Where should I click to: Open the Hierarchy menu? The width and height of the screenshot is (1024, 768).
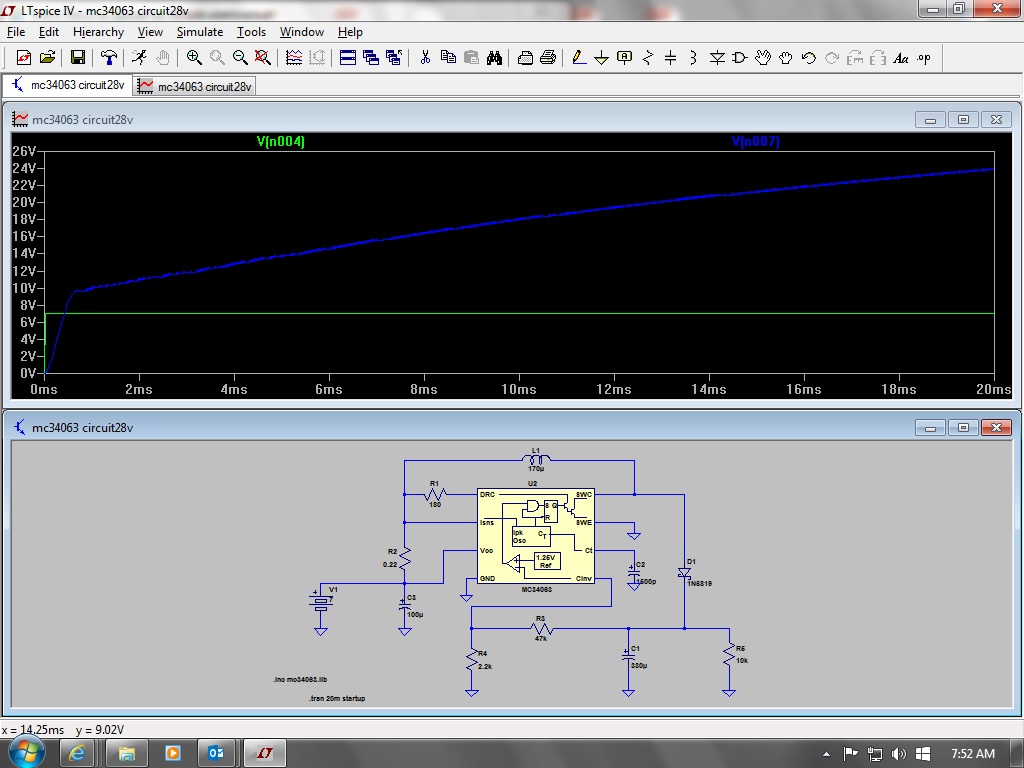[x=98, y=32]
